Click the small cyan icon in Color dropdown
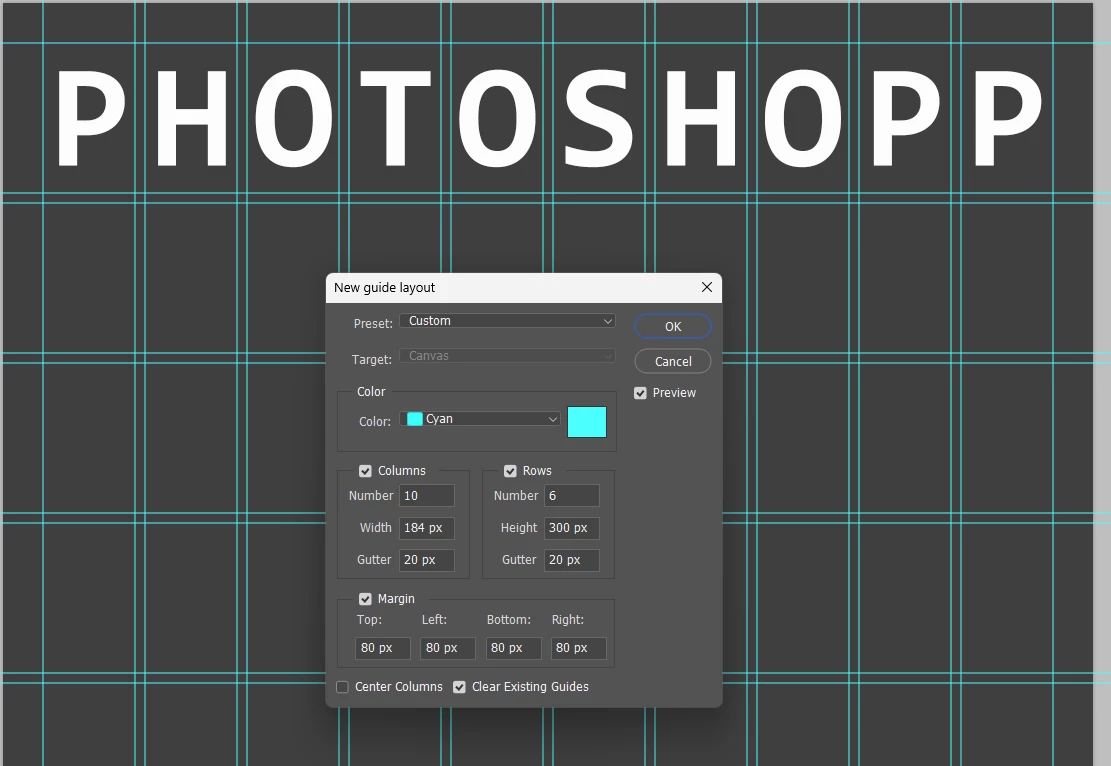1111x766 pixels. click(x=415, y=419)
